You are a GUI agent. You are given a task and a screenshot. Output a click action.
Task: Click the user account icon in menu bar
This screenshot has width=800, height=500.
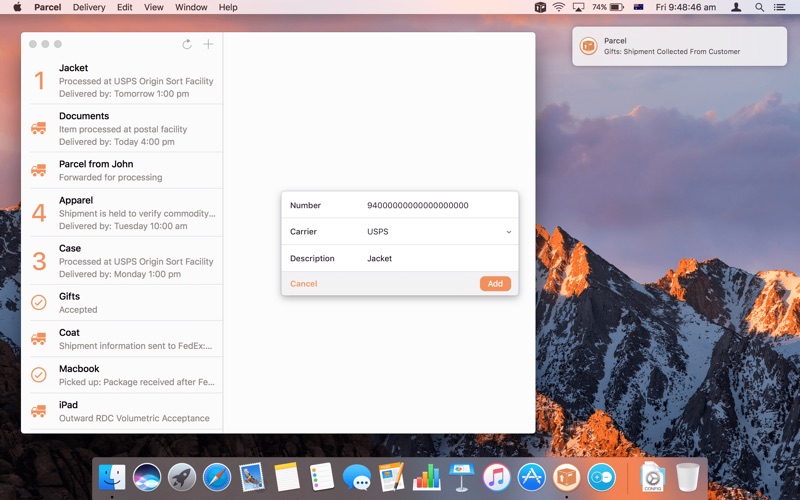point(736,7)
